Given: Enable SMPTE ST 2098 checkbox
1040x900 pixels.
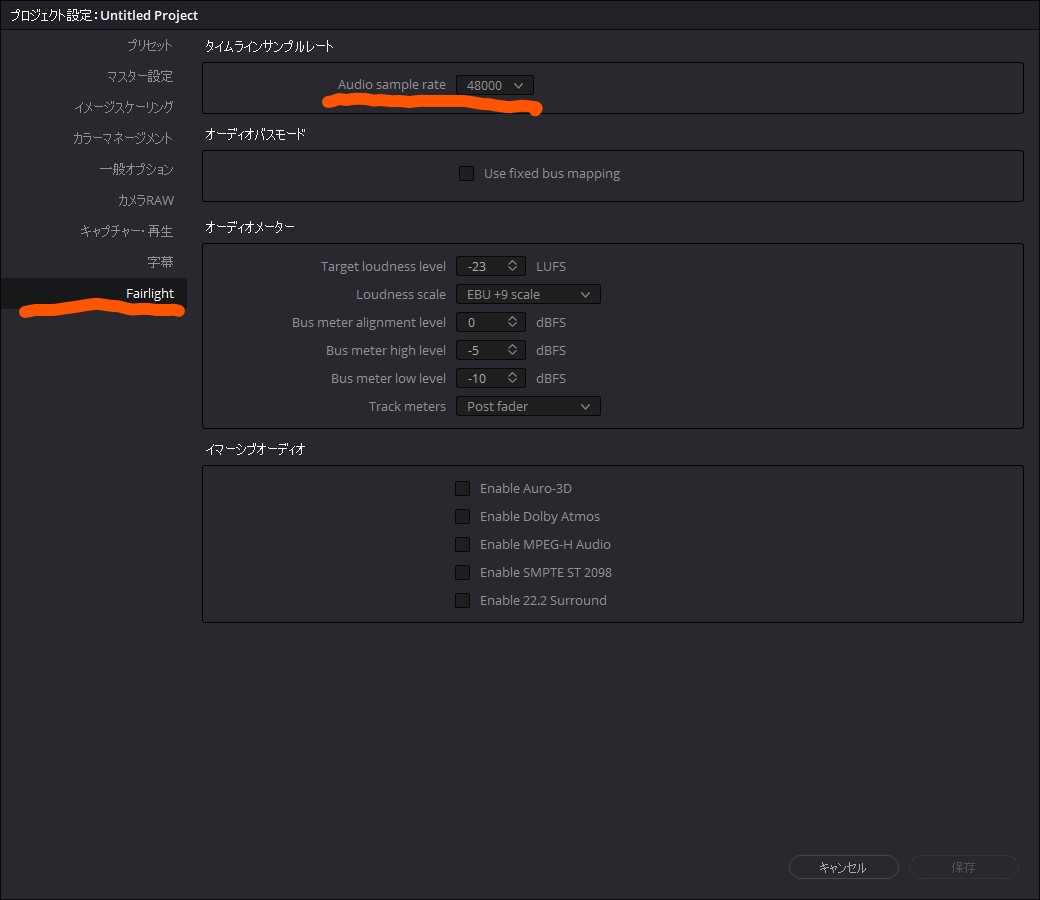Looking at the screenshot, I should click(462, 572).
